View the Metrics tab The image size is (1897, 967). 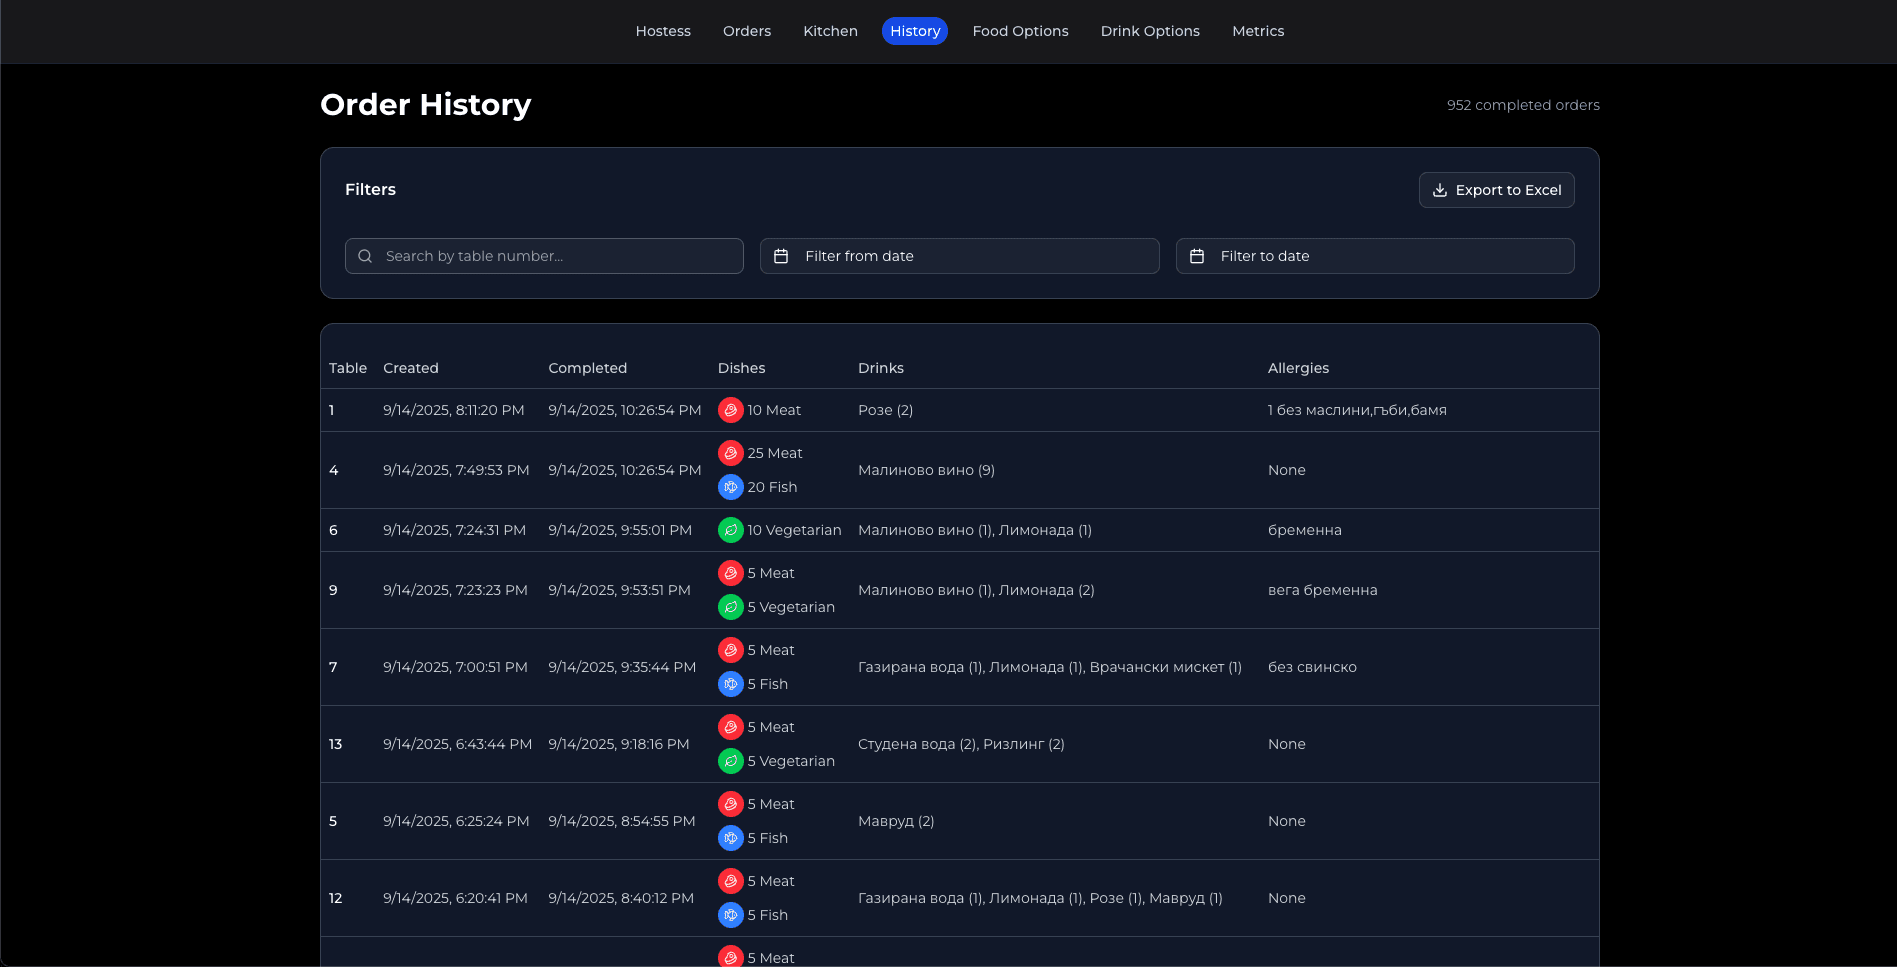[x=1258, y=31]
